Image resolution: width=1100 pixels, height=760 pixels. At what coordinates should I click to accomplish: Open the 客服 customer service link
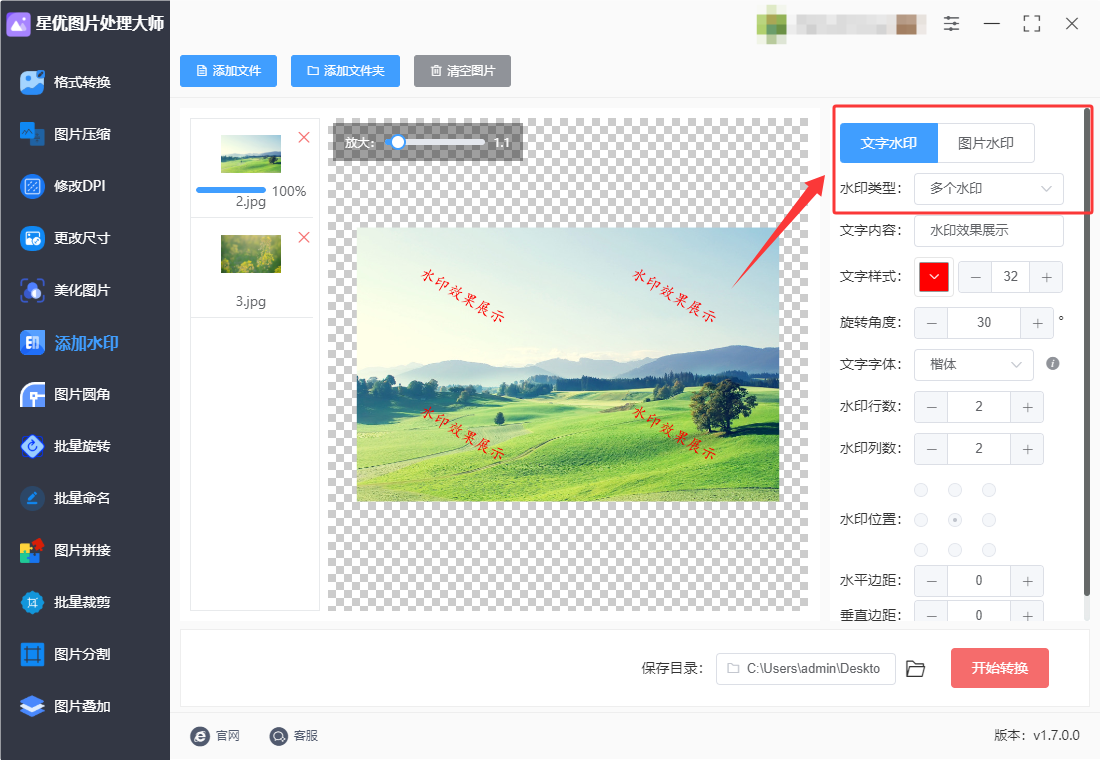pyautogui.click(x=294, y=735)
